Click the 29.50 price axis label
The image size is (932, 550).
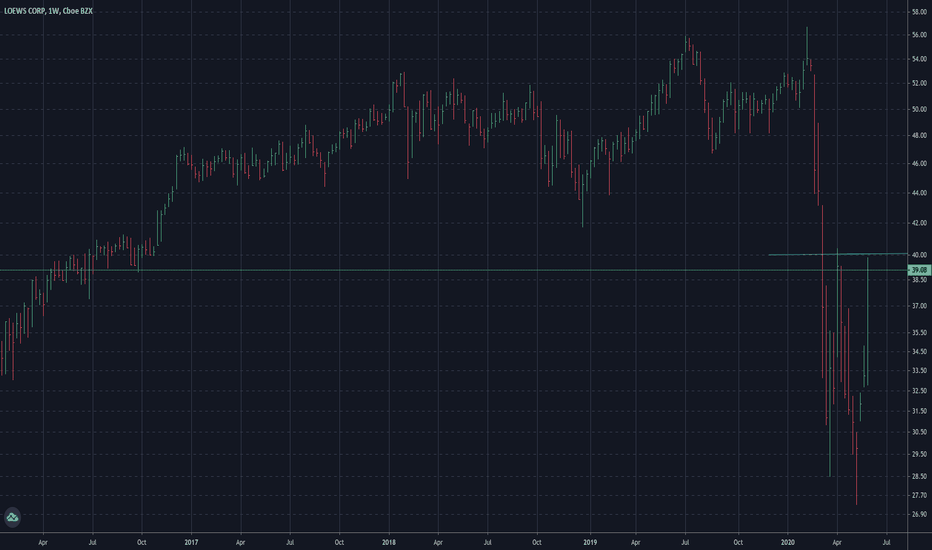919,454
